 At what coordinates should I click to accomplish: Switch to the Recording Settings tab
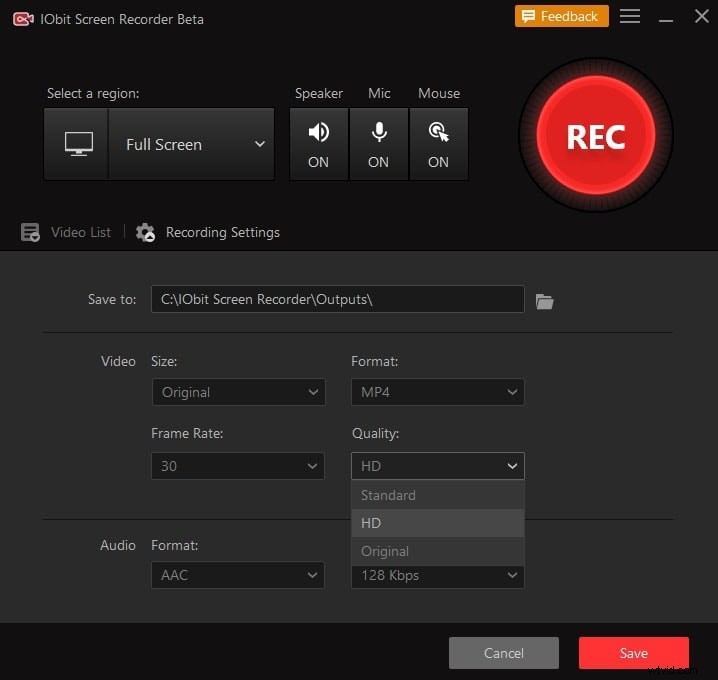223,232
